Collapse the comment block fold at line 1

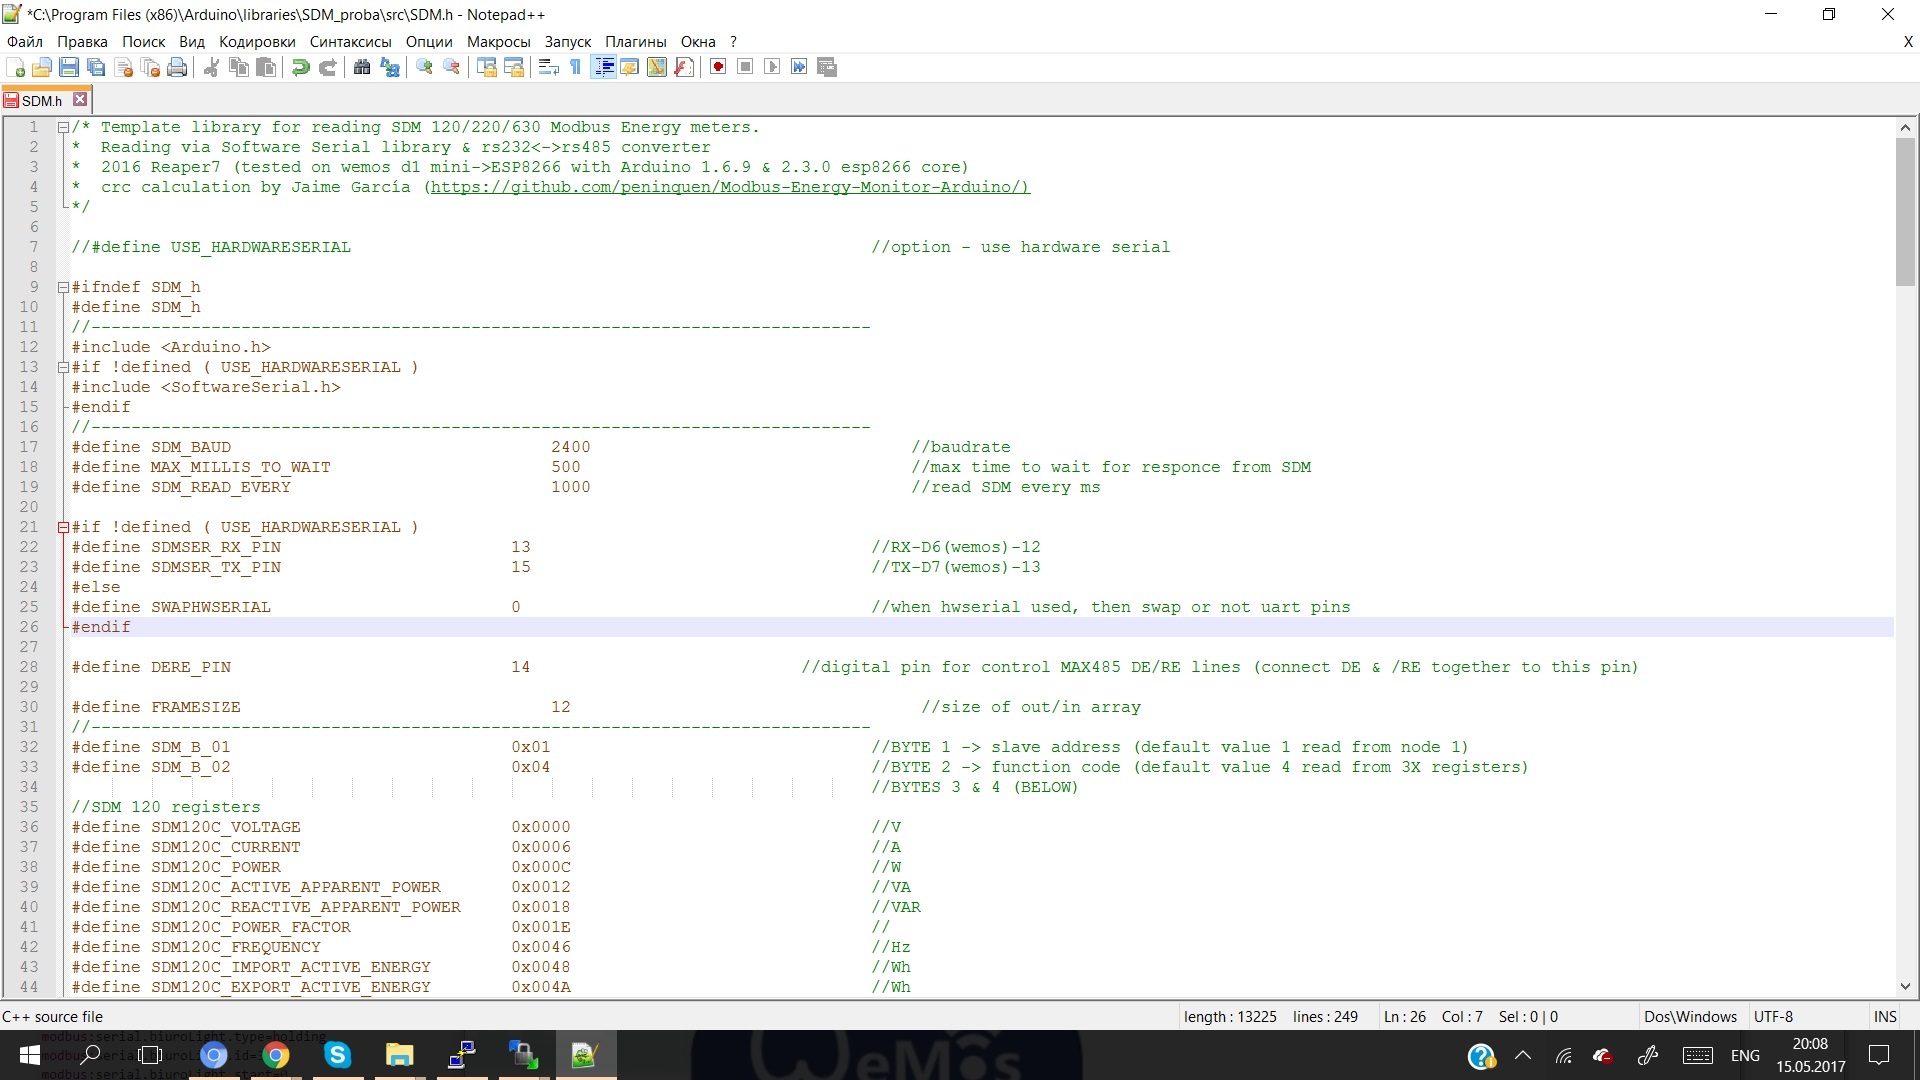pos(63,128)
